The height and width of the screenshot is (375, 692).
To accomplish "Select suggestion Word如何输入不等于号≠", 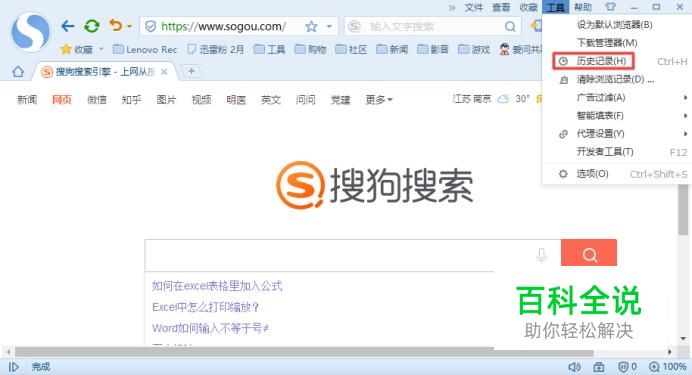I will [211, 328].
